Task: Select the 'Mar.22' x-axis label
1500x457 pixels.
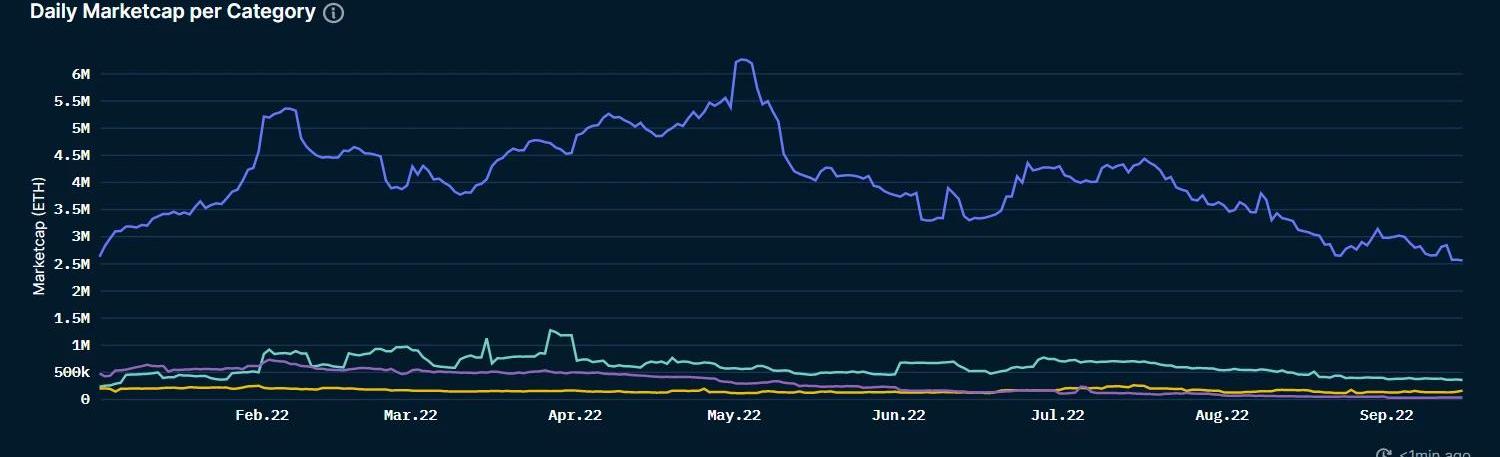Action: coord(410,416)
